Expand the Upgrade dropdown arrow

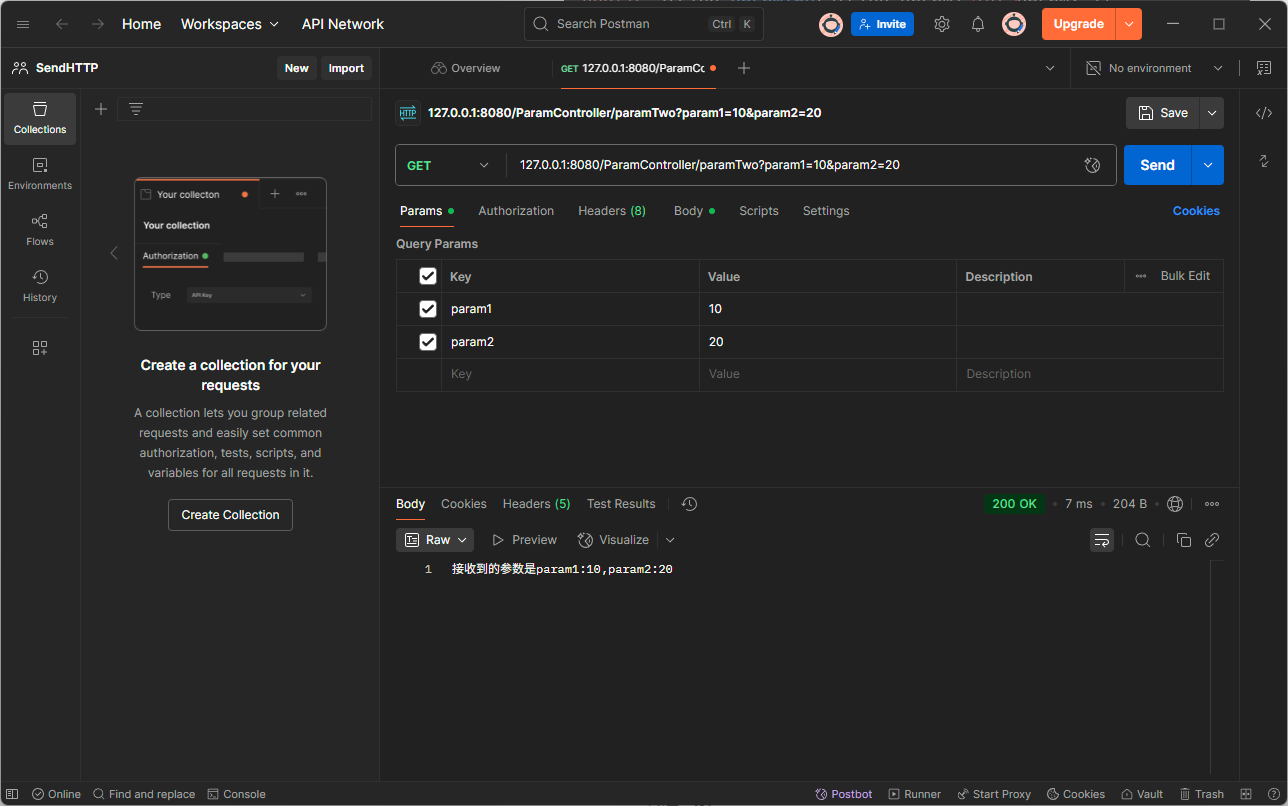coord(1129,24)
